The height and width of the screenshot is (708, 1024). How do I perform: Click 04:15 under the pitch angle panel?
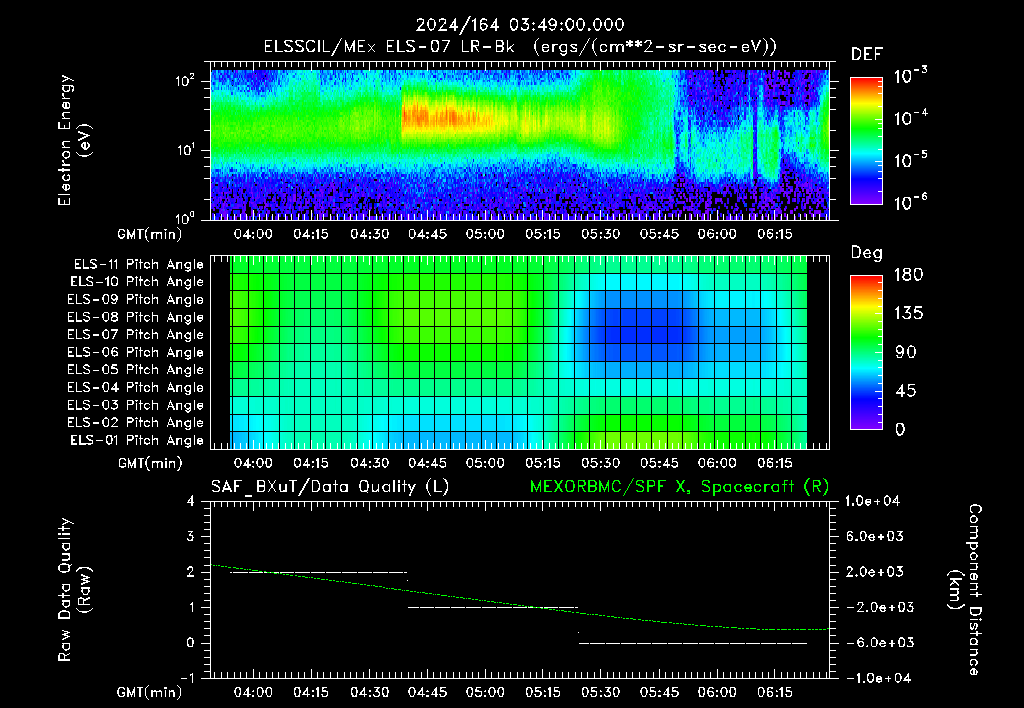pyautogui.click(x=312, y=463)
